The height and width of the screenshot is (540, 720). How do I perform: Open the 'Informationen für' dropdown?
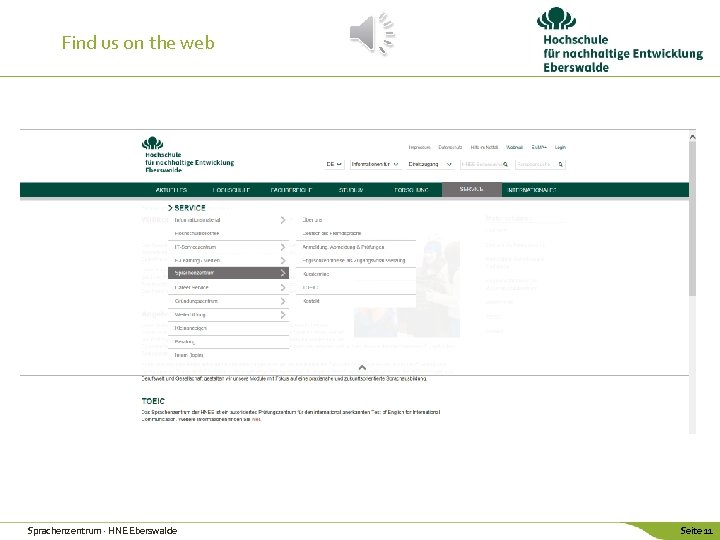click(x=375, y=164)
